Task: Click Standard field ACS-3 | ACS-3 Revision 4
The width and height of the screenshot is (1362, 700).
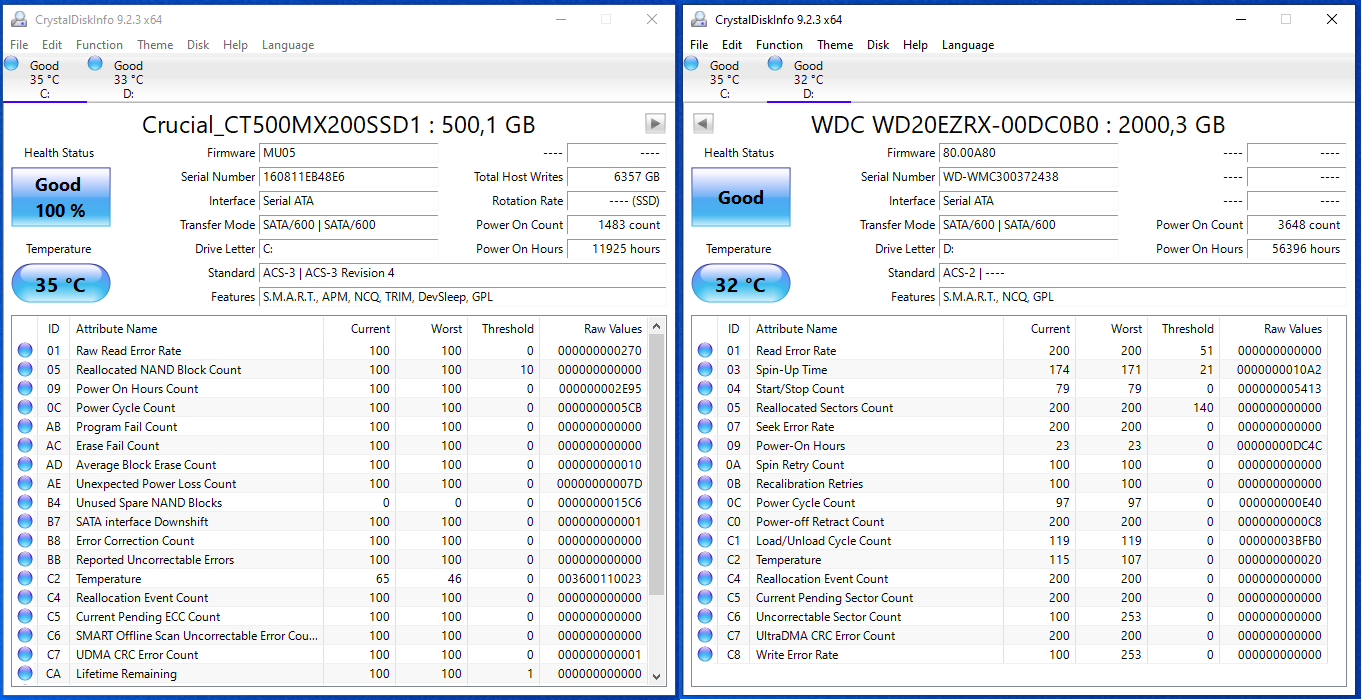Action: pyautogui.click(x=462, y=273)
